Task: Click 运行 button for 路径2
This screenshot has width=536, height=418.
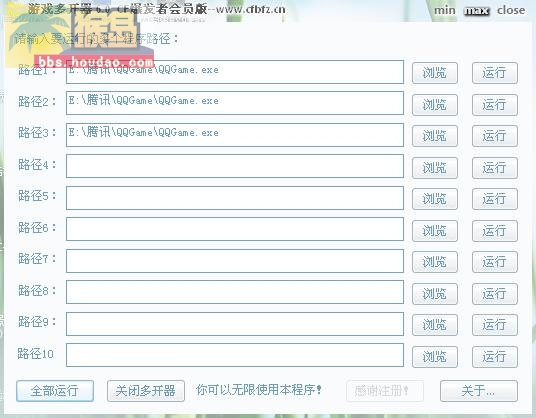Action: [x=495, y=105]
